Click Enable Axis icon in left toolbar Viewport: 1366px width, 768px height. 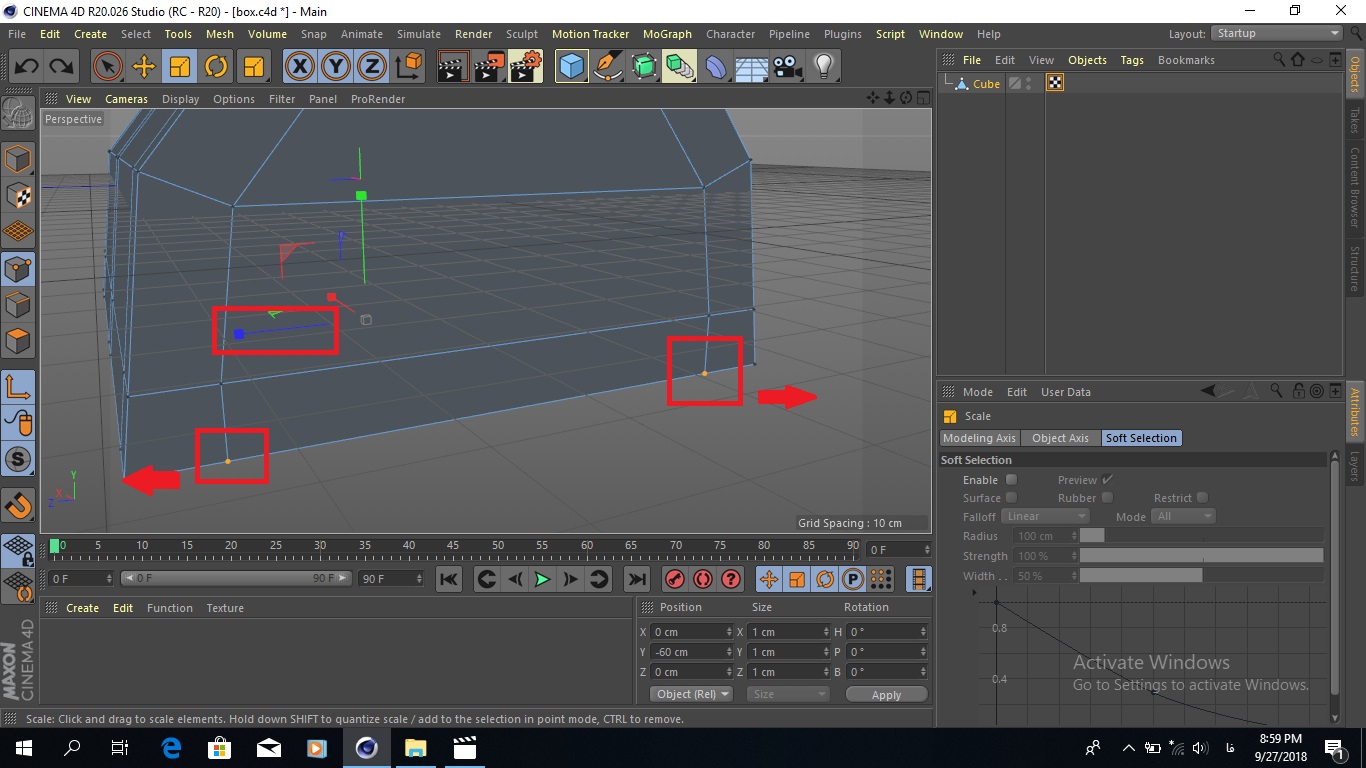(x=18, y=387)
